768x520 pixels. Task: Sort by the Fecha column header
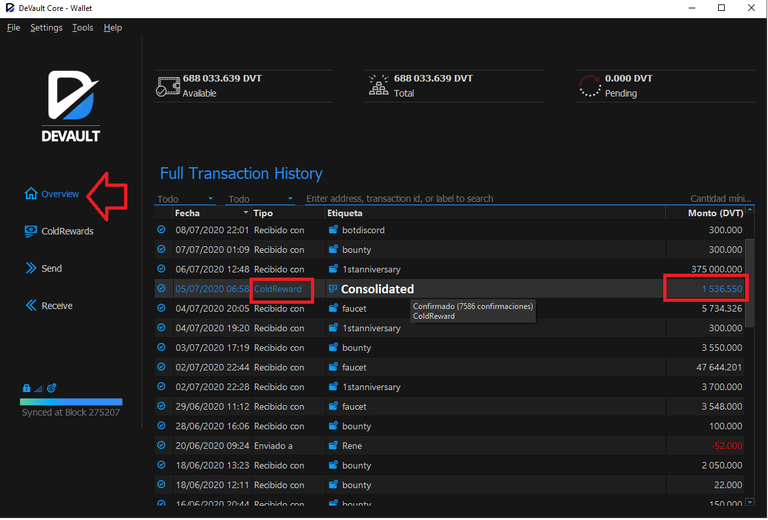point(212,213)
